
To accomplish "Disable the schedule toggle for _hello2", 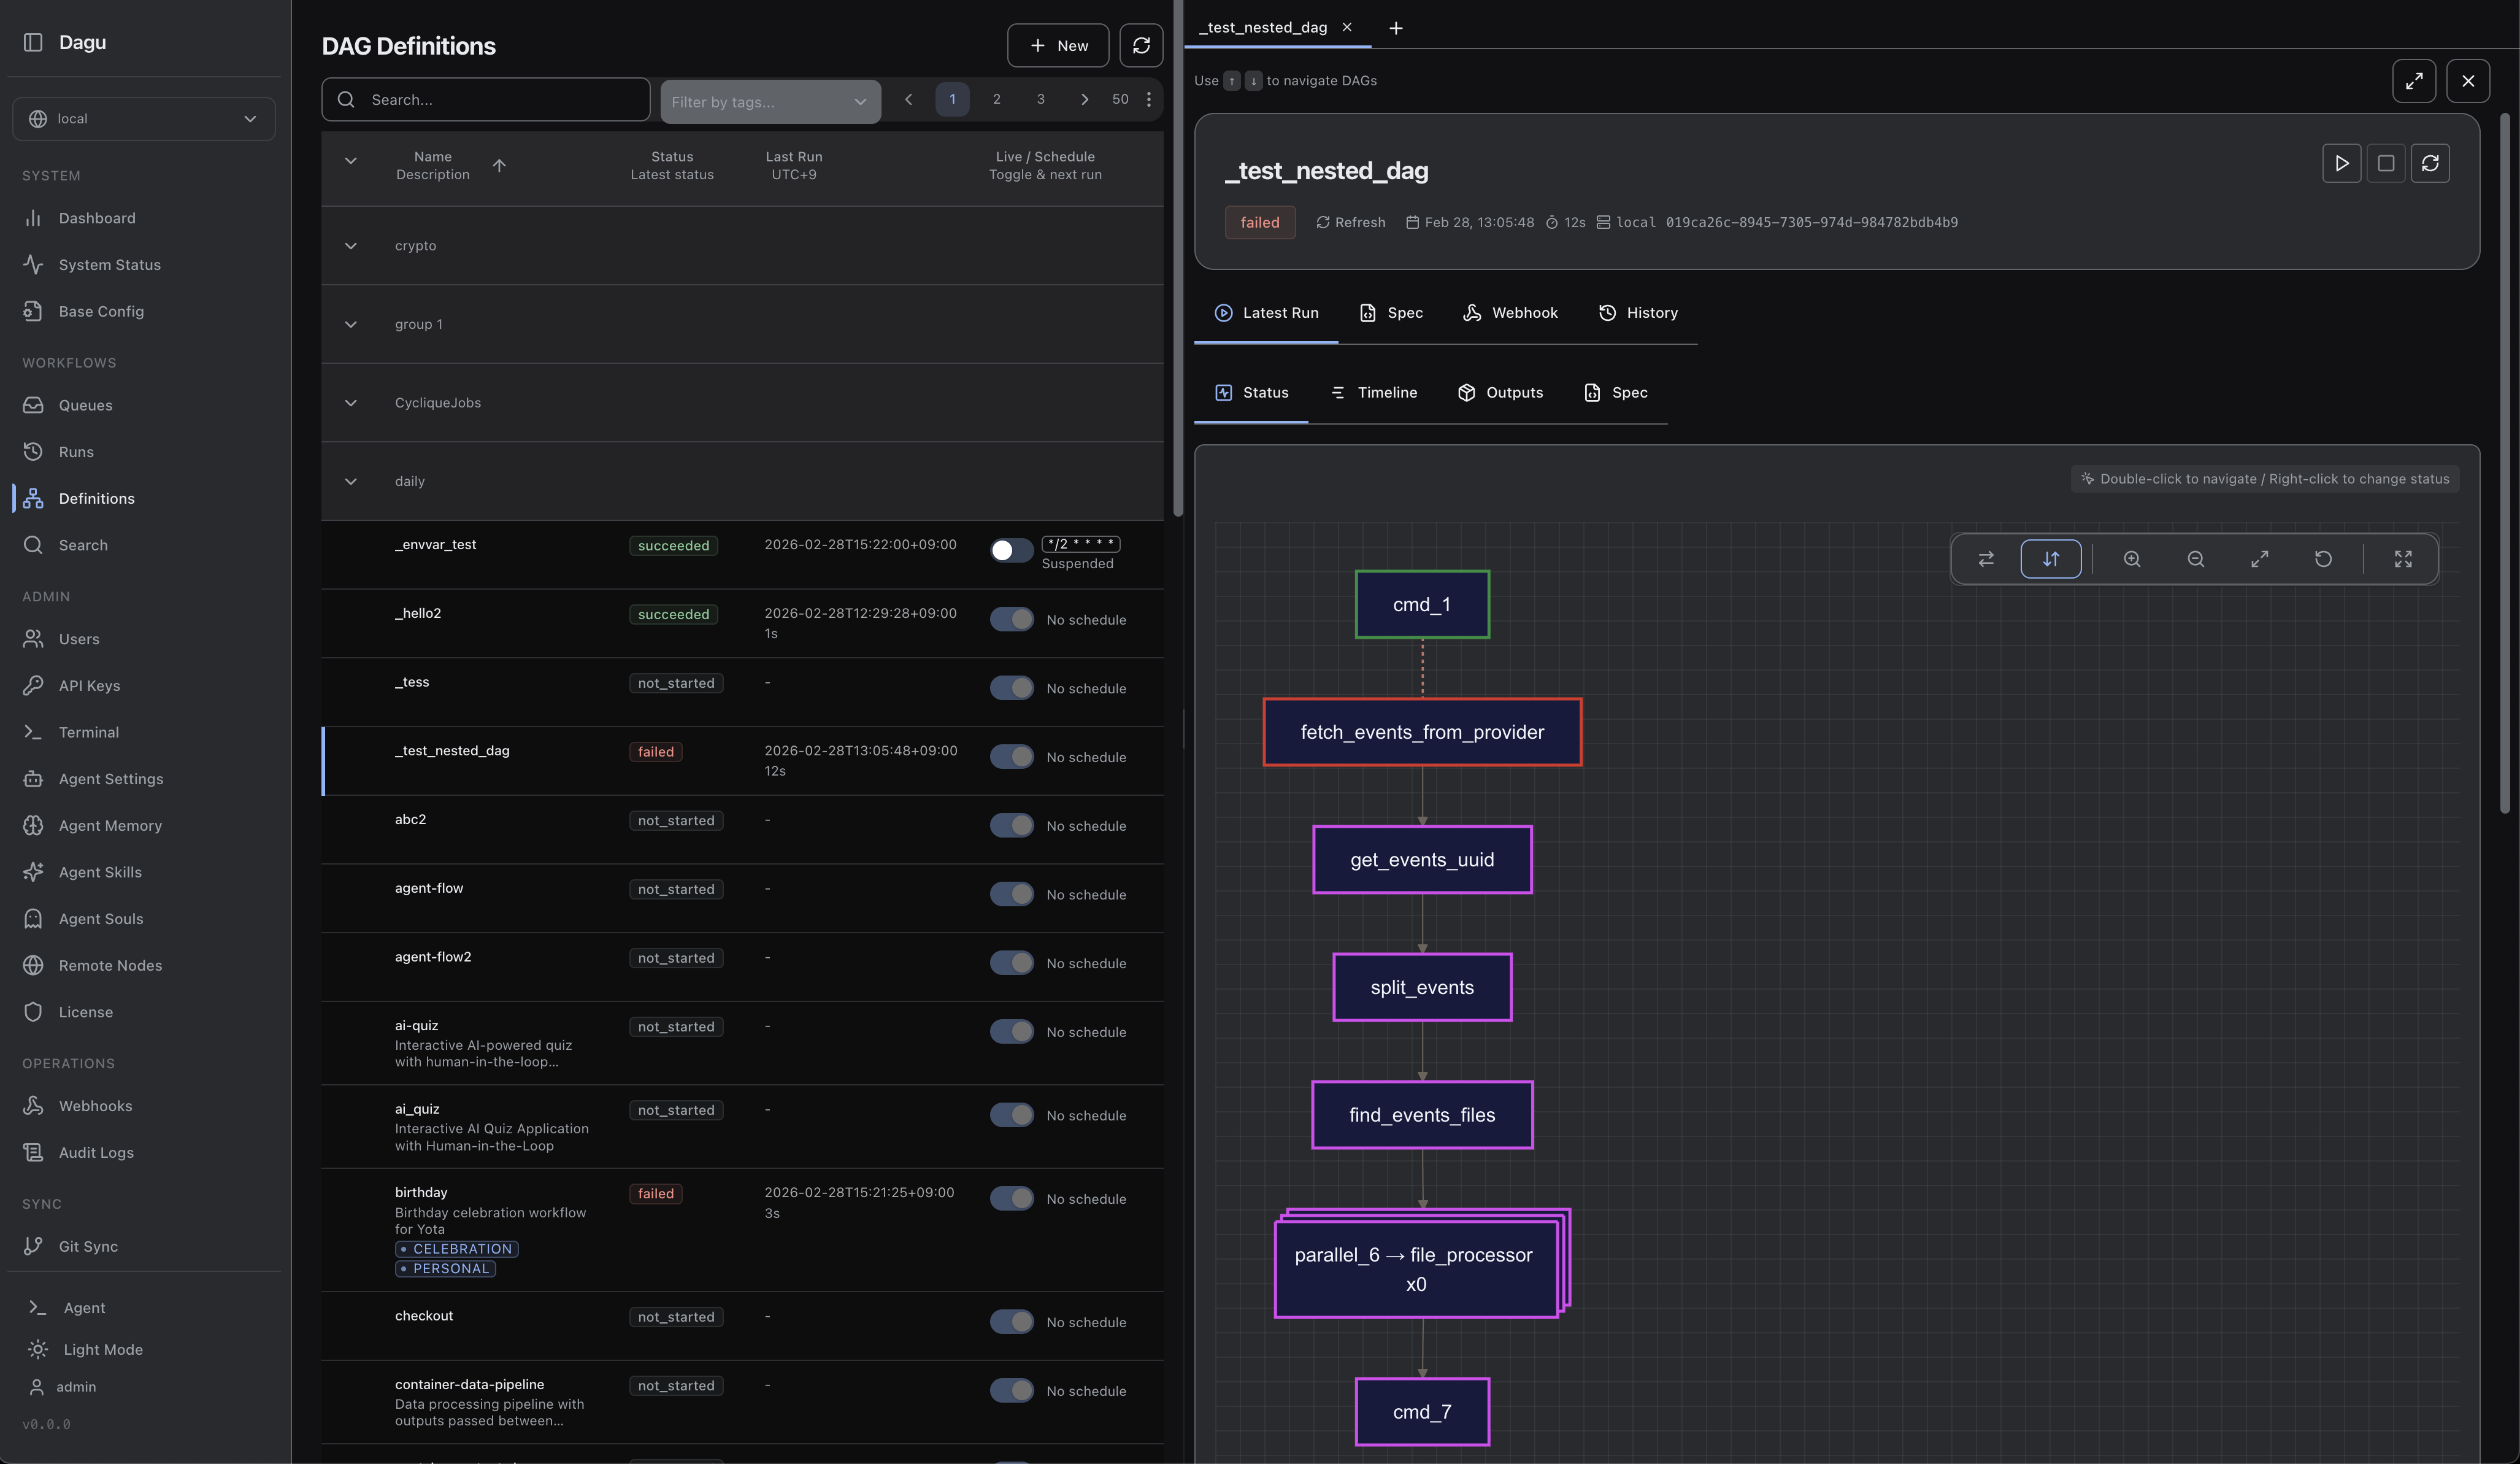I will pyautogui.click(x=1011, y=619).
